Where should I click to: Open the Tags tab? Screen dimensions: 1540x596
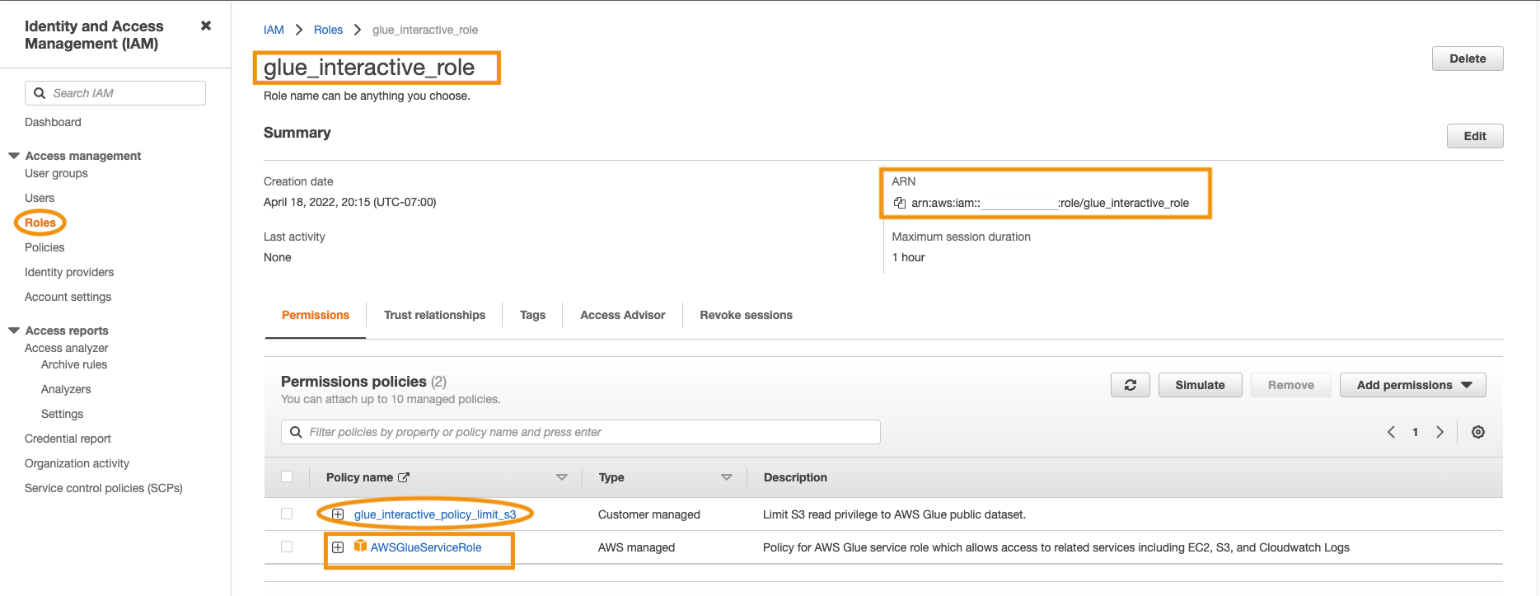coord(533,315)
